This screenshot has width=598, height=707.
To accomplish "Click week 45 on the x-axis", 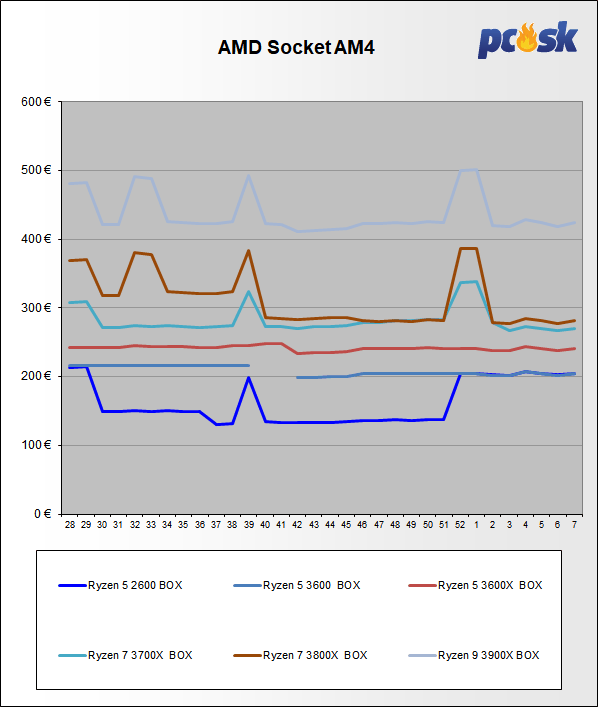I will 346,525.
